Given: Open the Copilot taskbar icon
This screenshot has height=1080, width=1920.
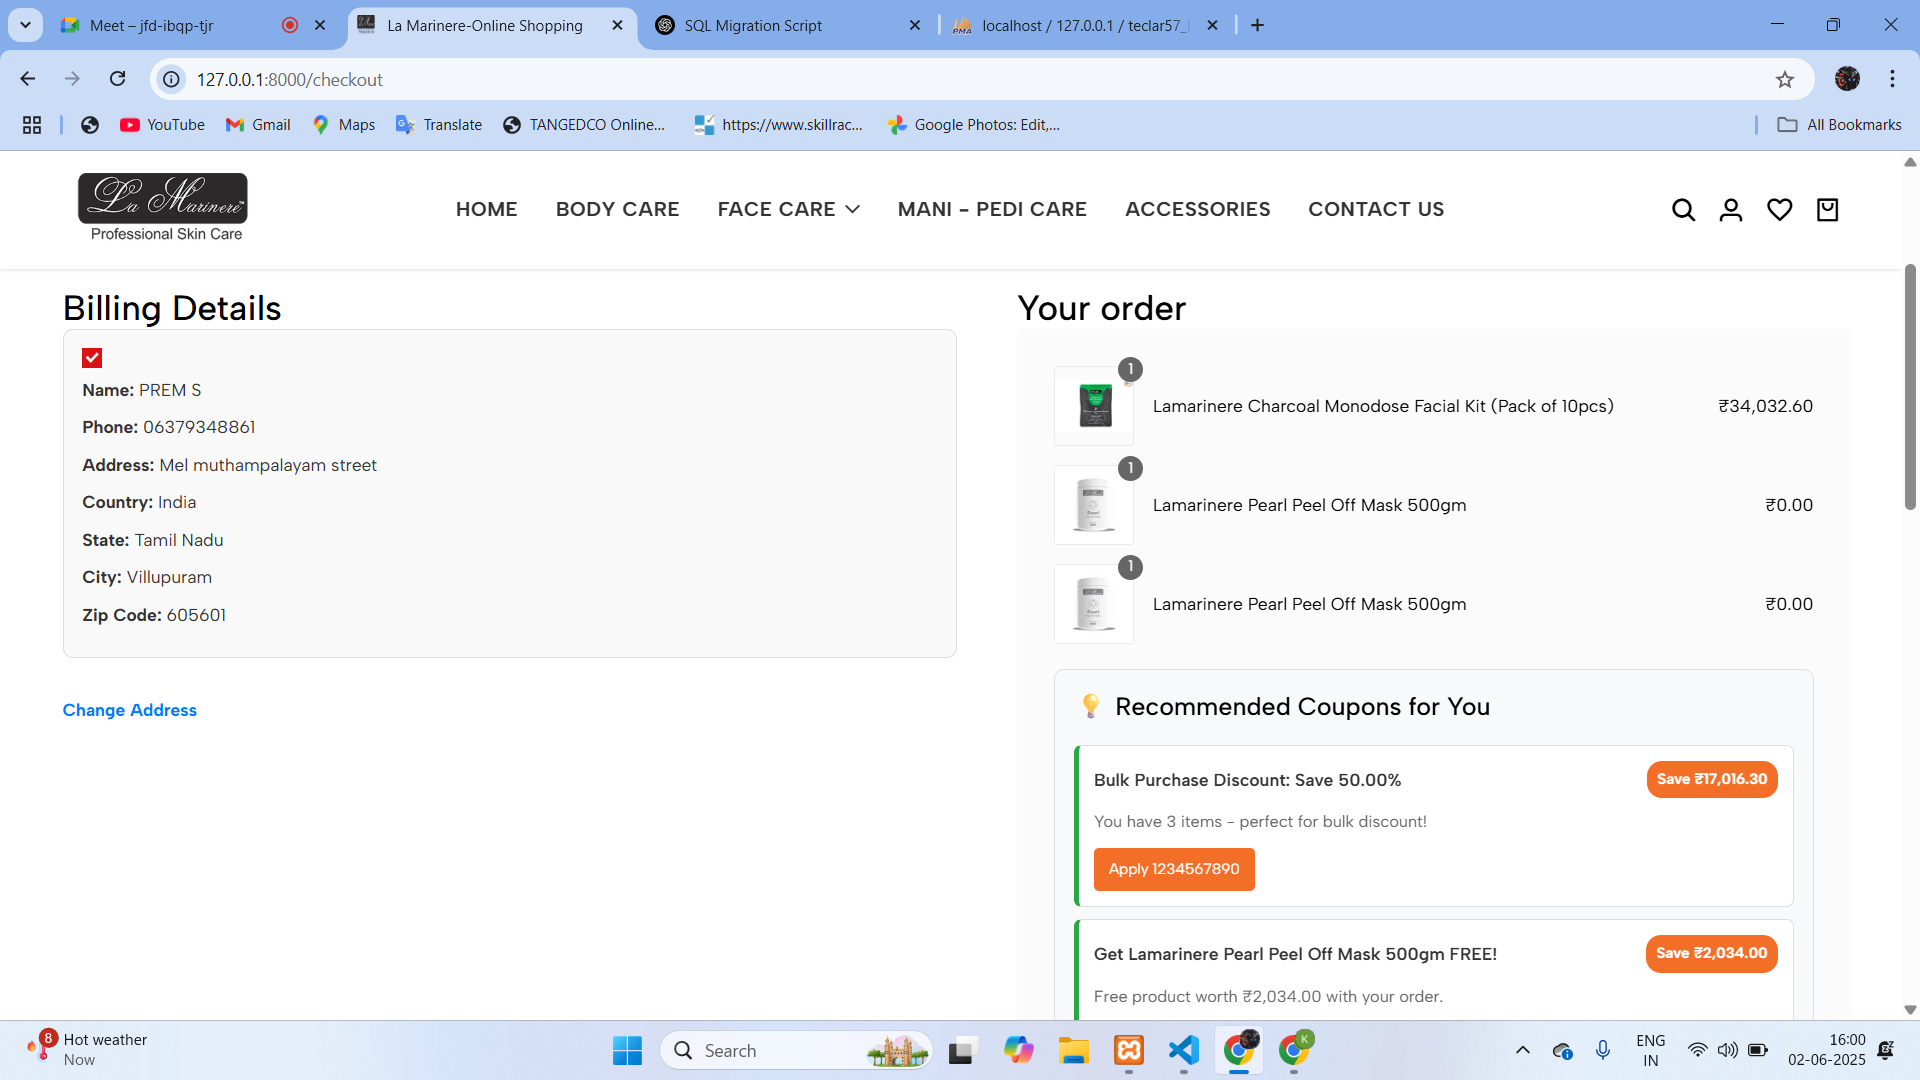Looking at the screenshot, I should [1019, 1050].
